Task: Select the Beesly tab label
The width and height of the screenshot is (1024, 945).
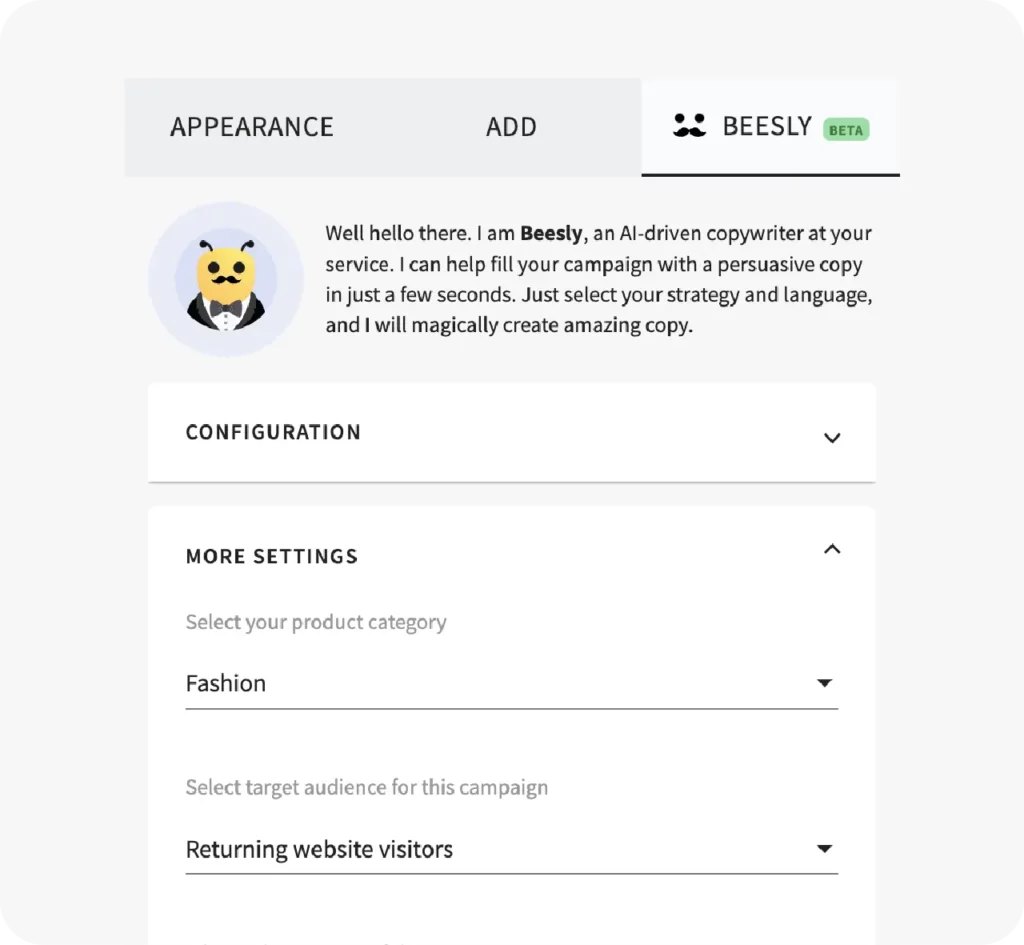Action: coord(767,126)
